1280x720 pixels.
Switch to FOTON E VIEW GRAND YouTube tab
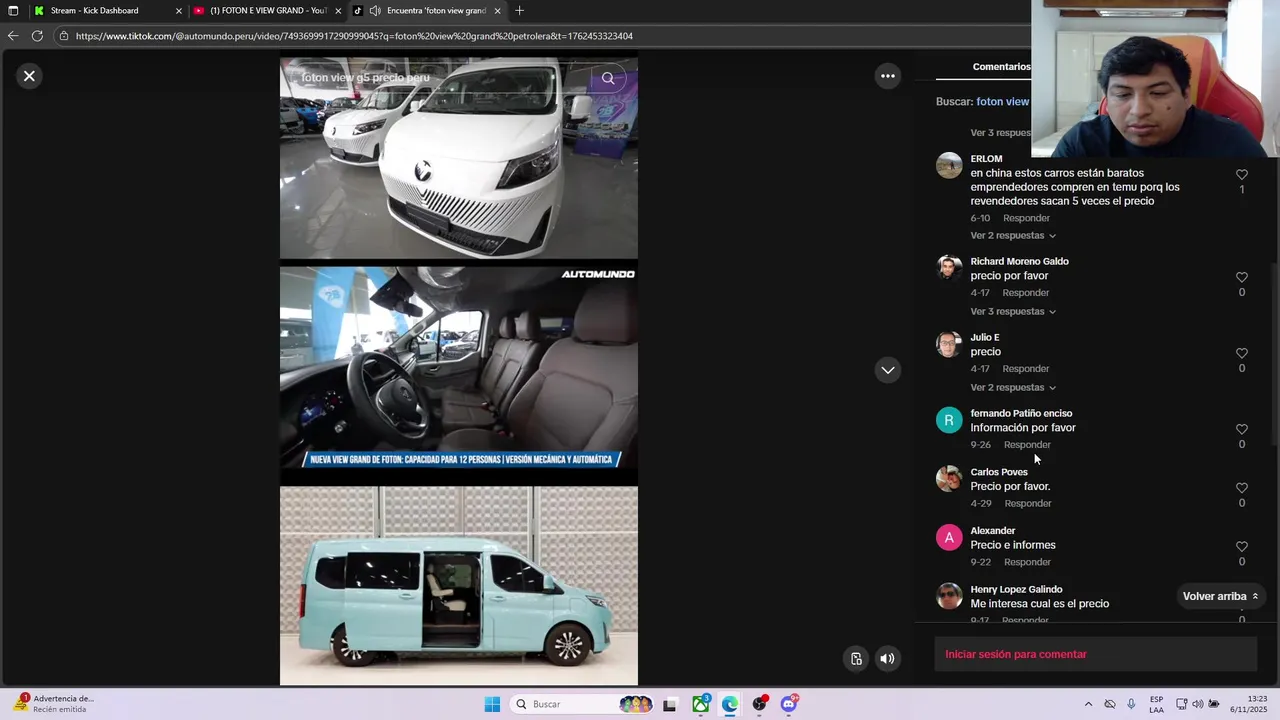tap(268, 11)
